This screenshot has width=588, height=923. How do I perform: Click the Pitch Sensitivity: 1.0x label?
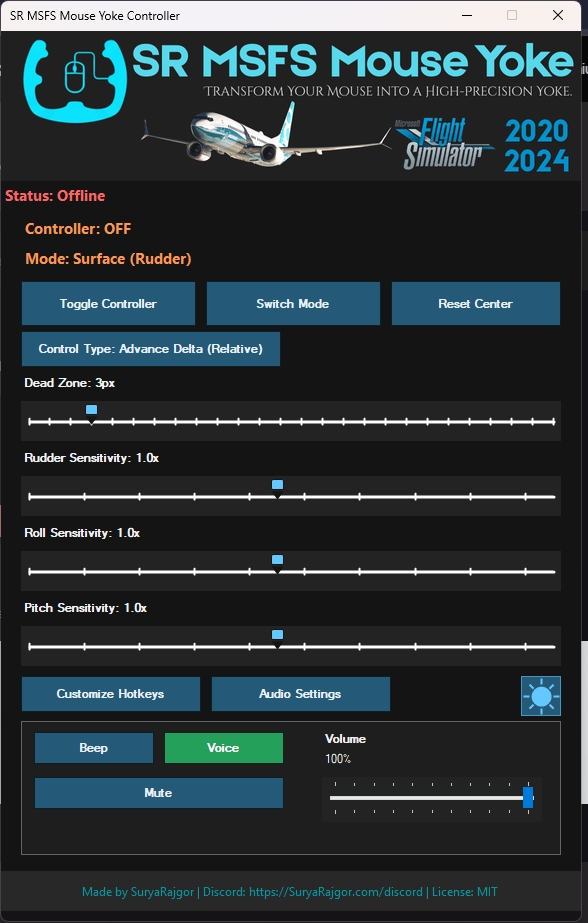point(85,607)
